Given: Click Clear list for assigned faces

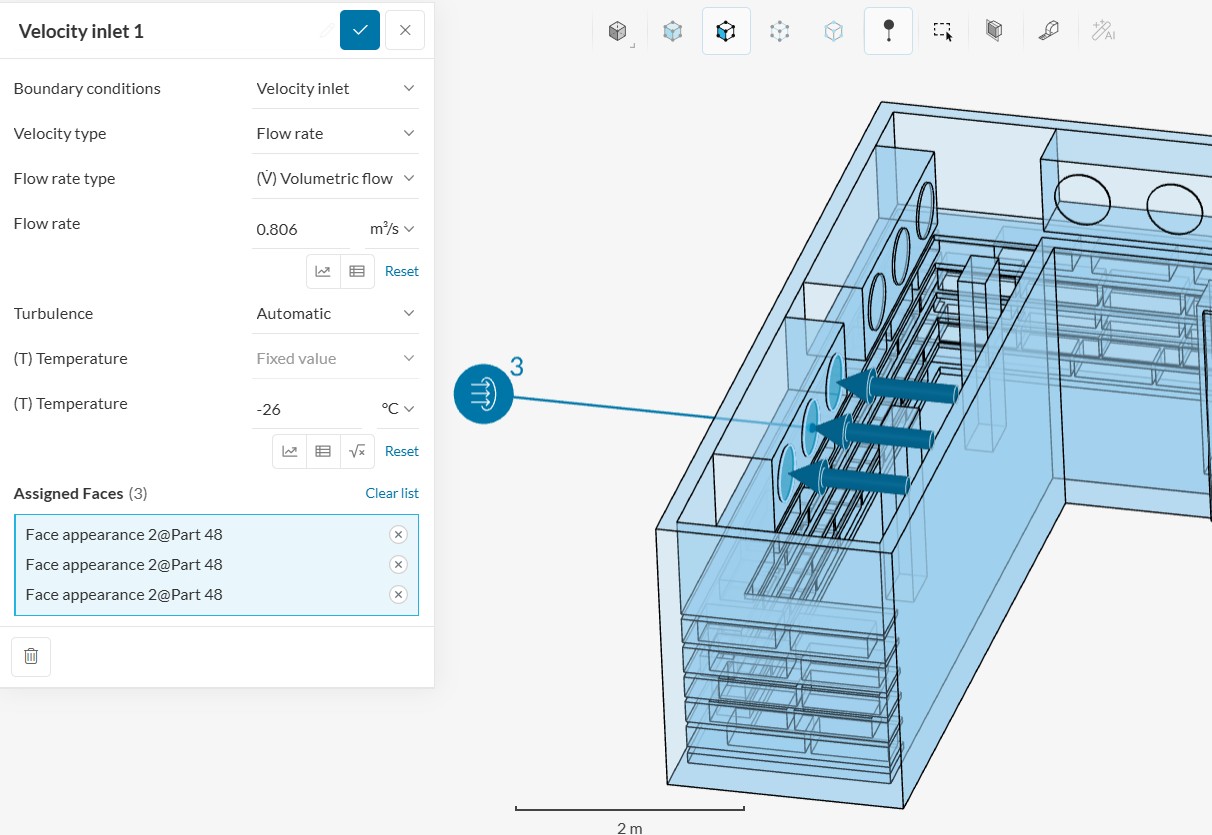Looking at the screenshot, I should (392, 493).
